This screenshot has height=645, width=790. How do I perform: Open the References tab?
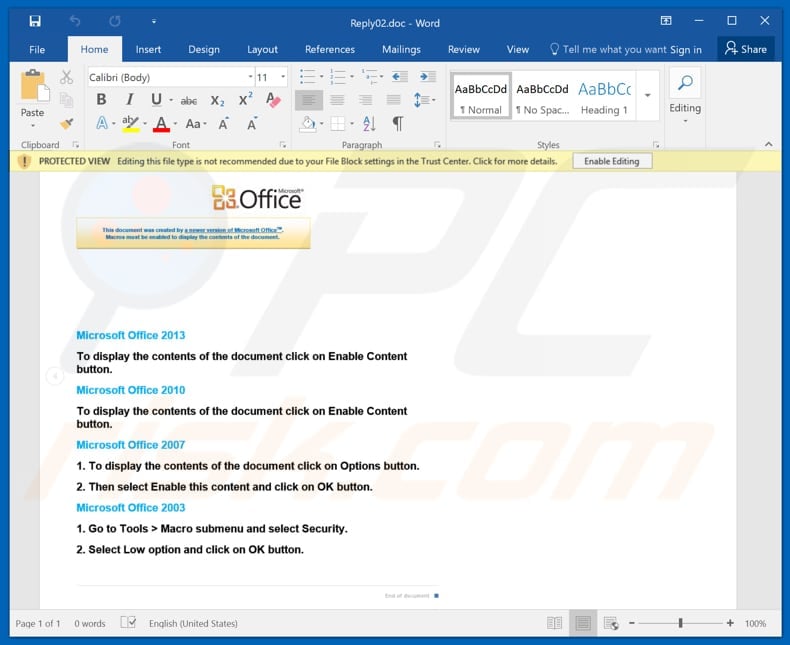(x=330, y=49)
